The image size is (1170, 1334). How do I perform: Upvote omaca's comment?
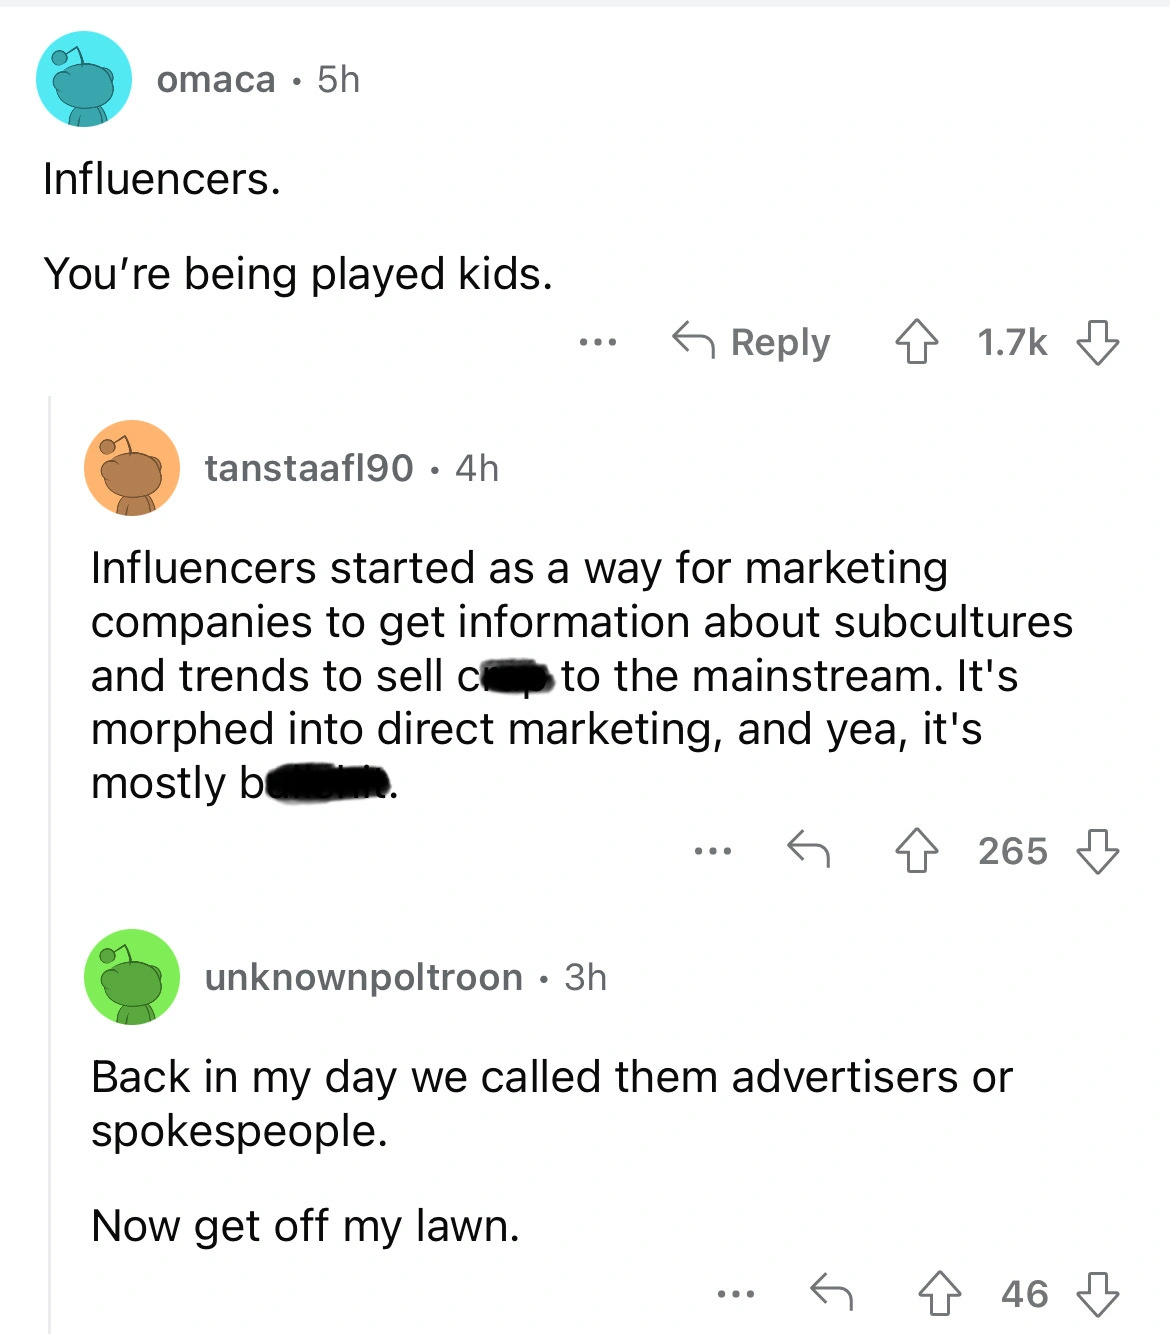(x=917, y=343)
